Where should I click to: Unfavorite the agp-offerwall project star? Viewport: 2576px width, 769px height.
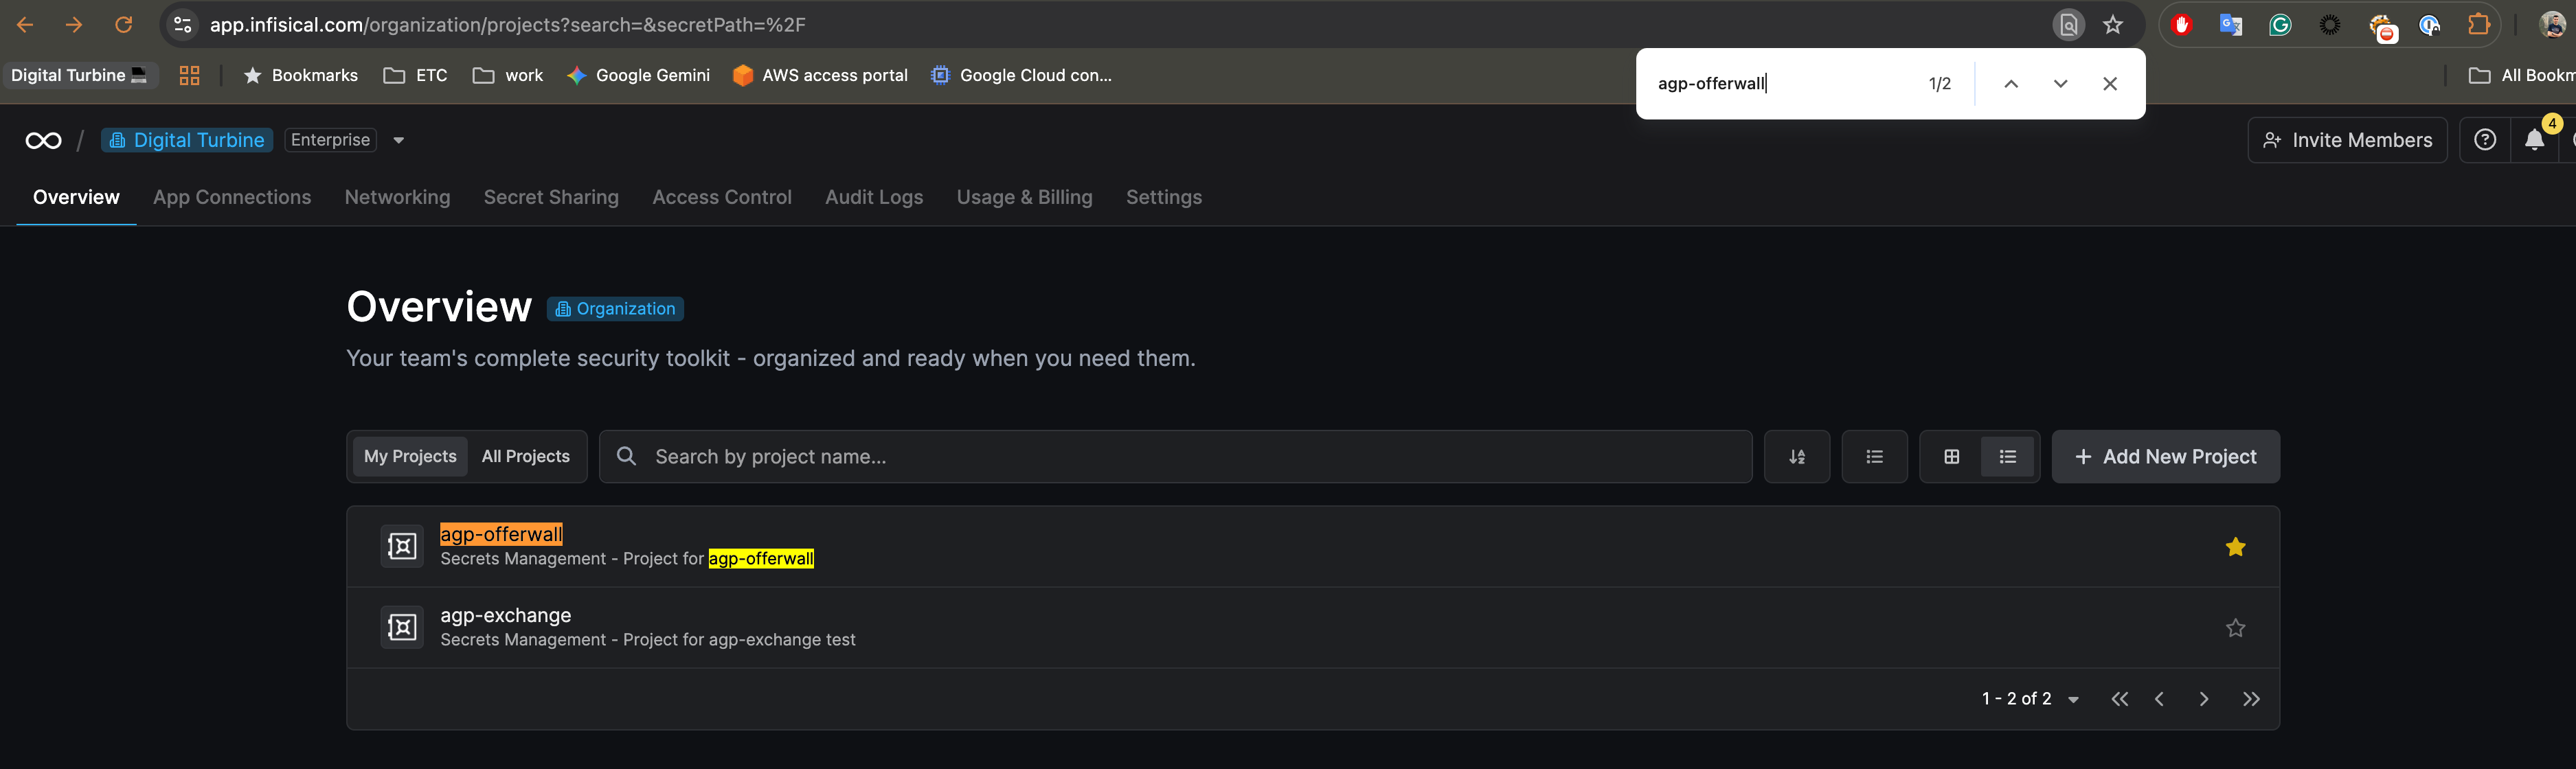click(2235, 547)
